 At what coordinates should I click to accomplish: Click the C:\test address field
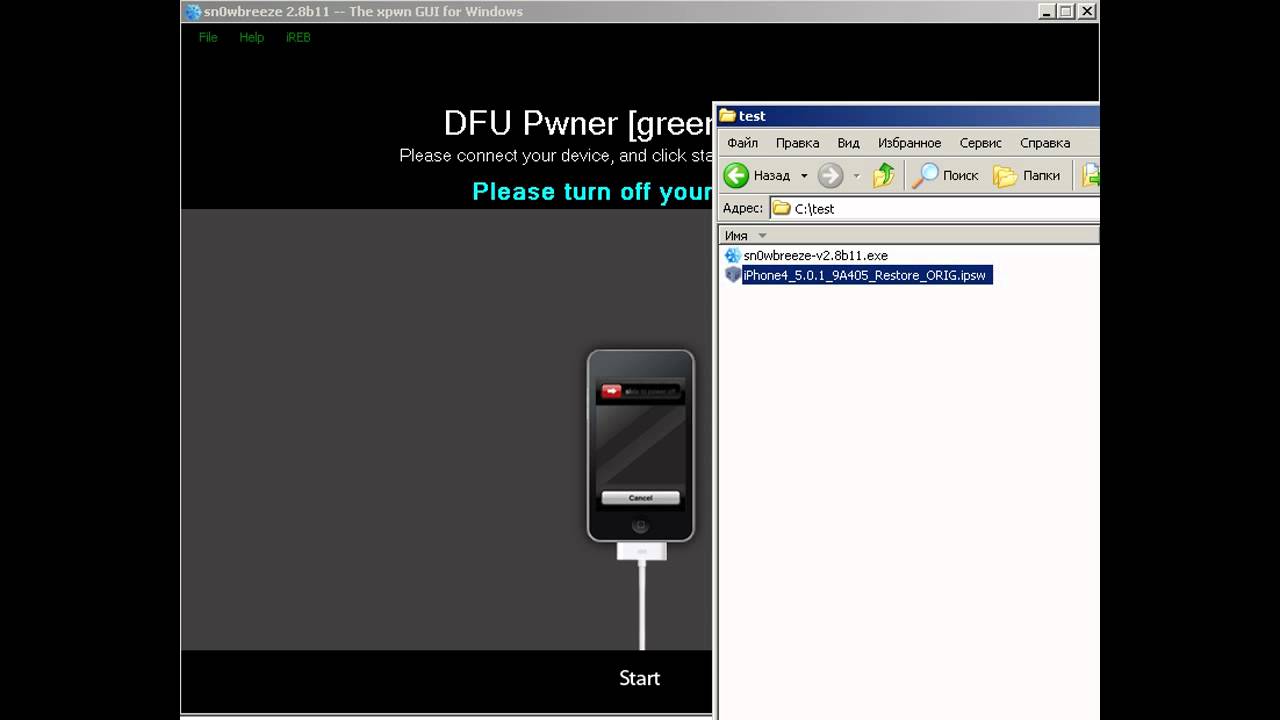[x=934, y=209]
